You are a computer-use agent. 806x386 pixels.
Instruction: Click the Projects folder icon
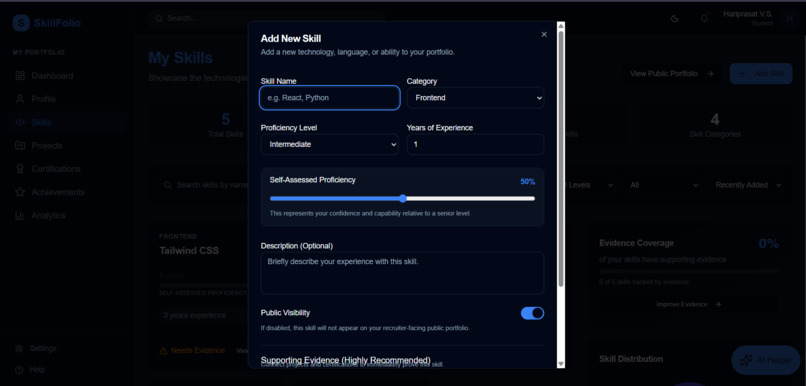point(20,145)
